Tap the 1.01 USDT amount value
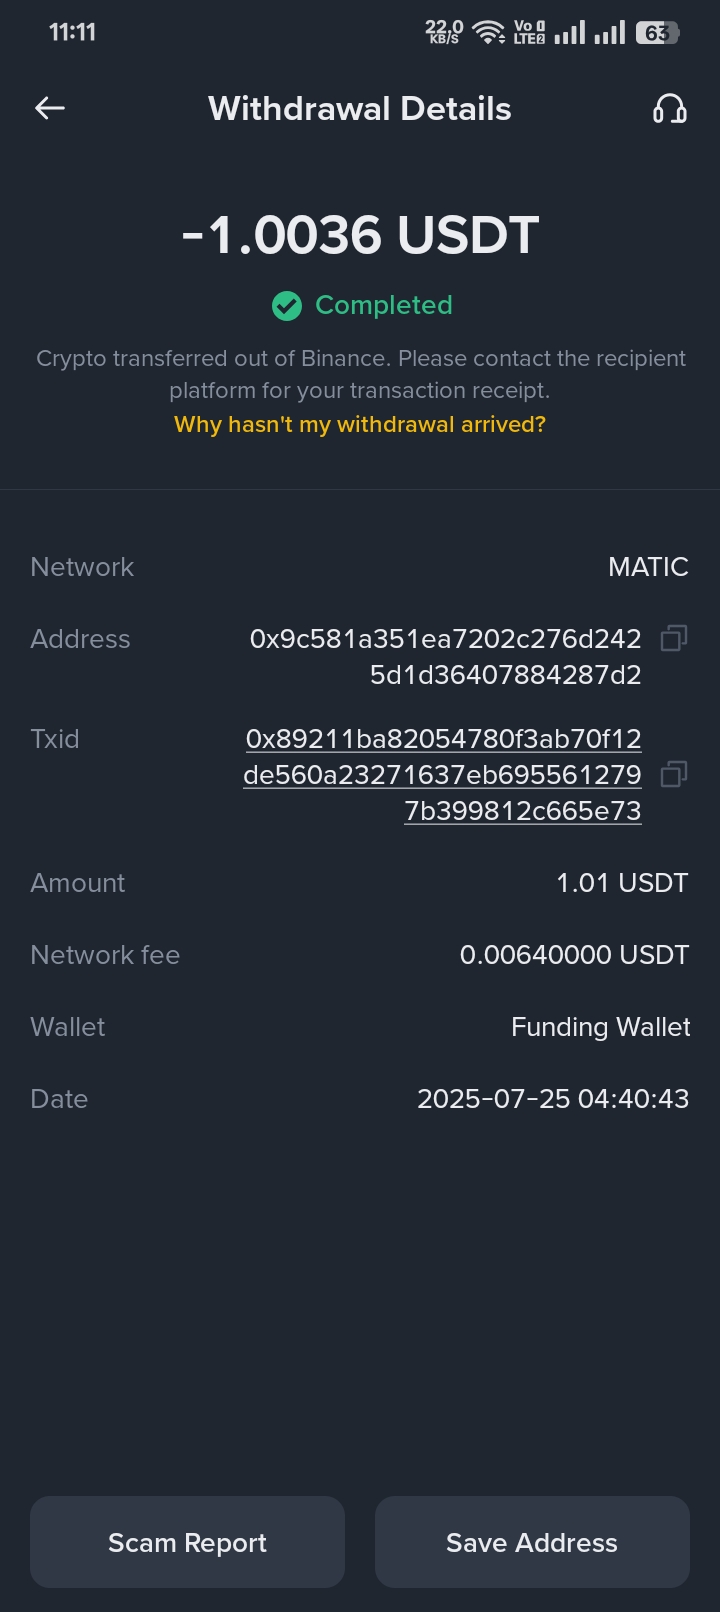Screen dimensions: 720x1612 point(622,883)
